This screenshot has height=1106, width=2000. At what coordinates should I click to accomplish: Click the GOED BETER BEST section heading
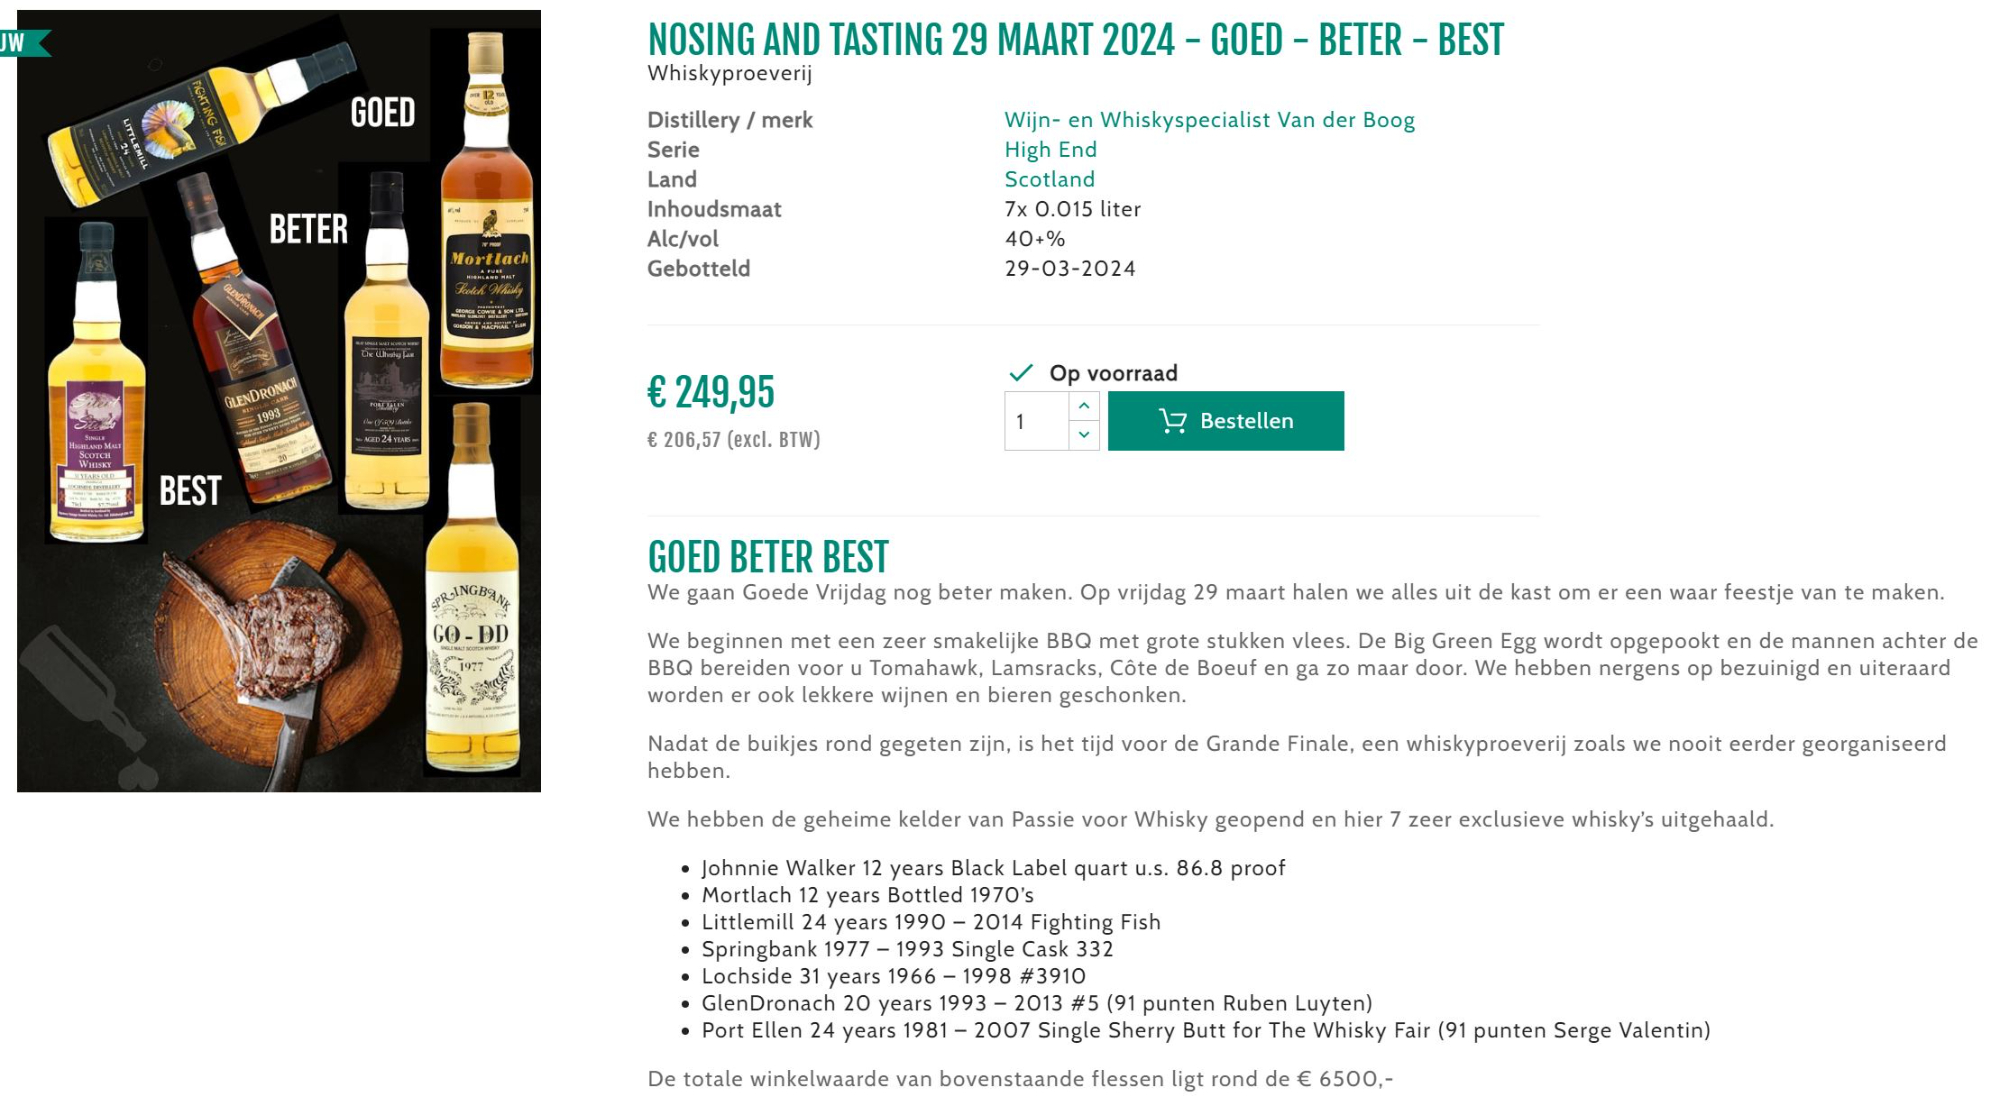(768, 557)
